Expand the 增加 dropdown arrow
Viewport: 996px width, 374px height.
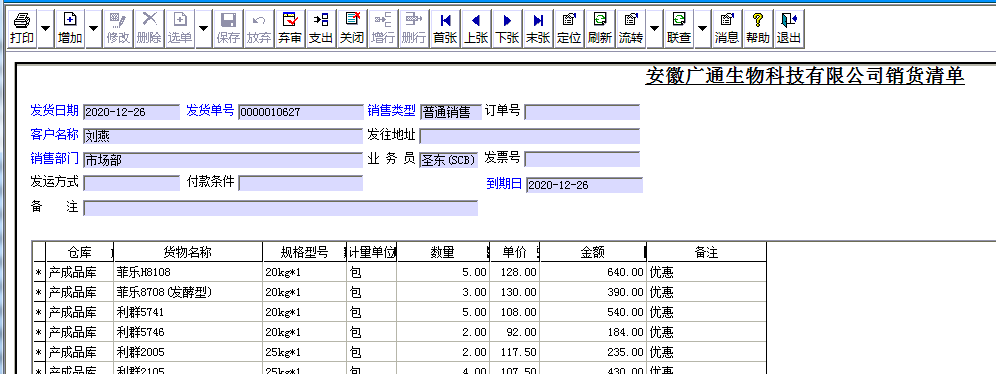click(x=94, y=29)
